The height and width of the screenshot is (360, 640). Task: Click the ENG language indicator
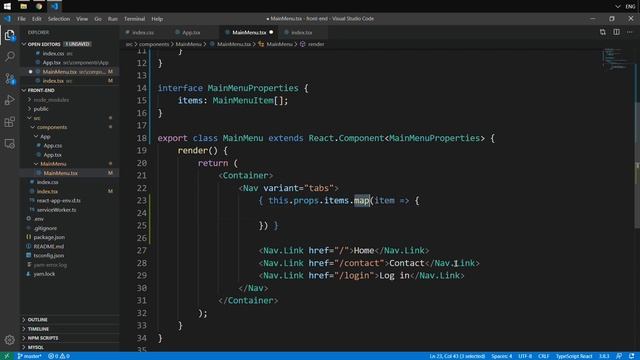coord(631,6)
